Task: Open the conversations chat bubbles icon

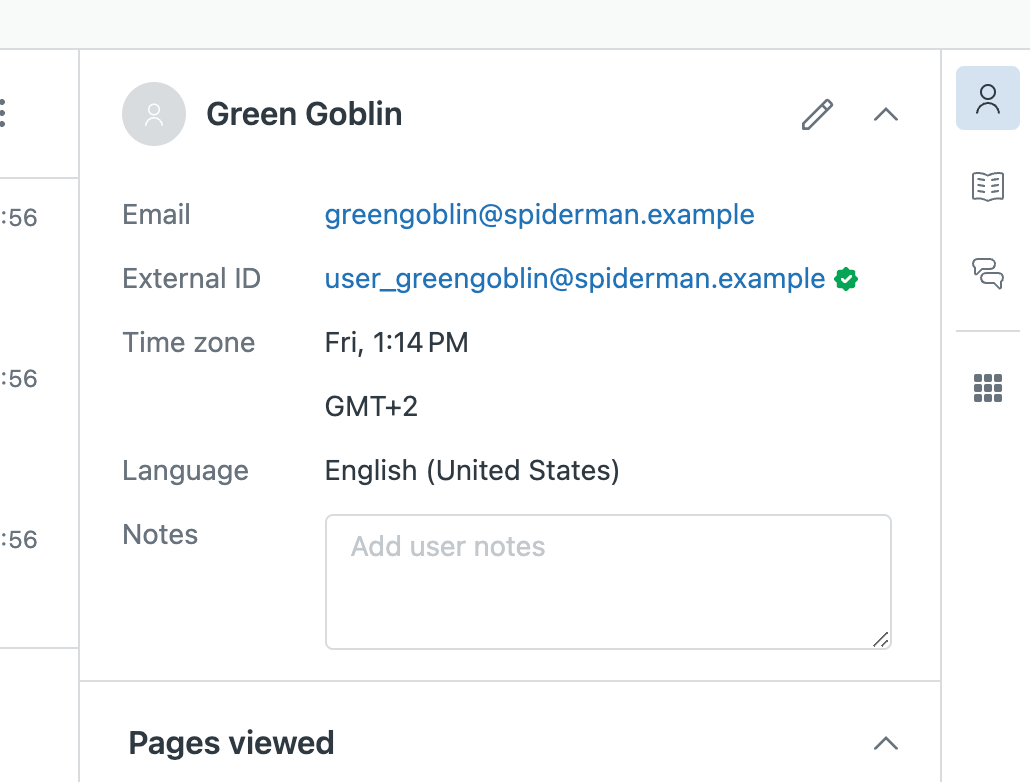Action: 987,273
